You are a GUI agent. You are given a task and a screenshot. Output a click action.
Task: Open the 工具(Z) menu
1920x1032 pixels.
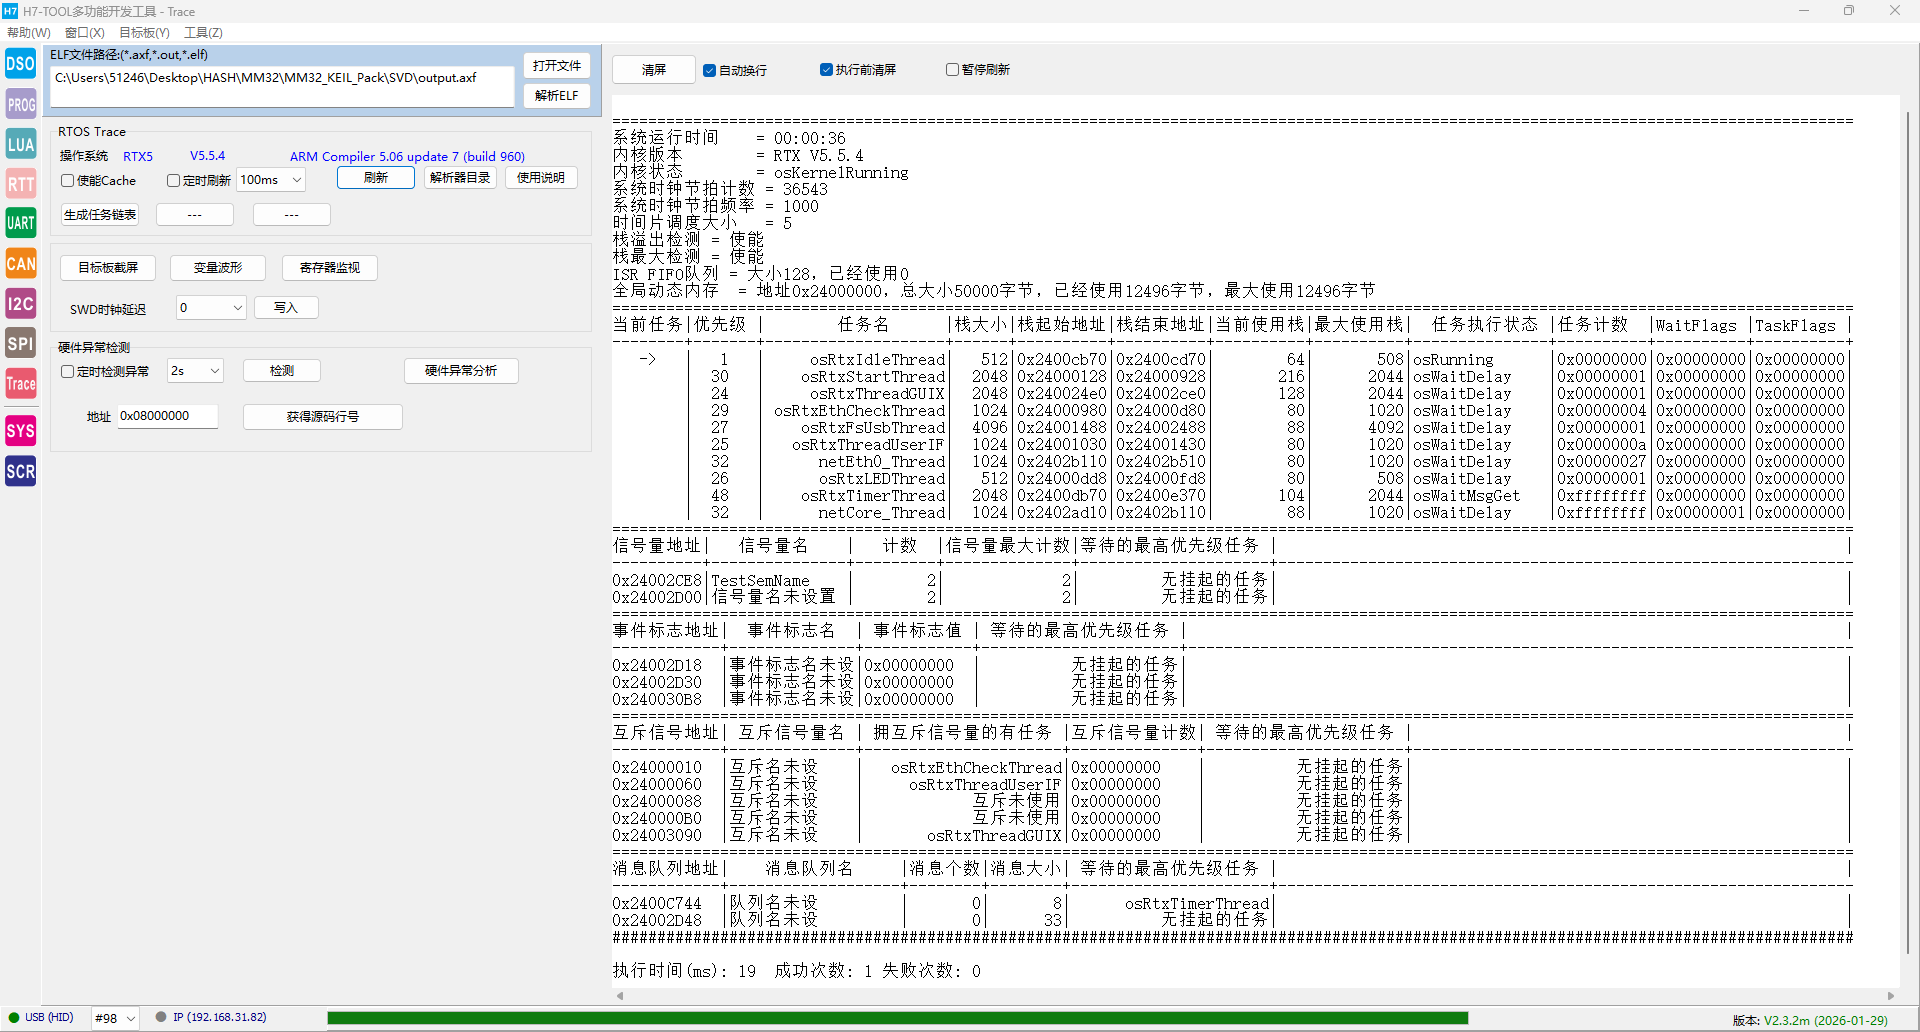click(x=203, y=33)
